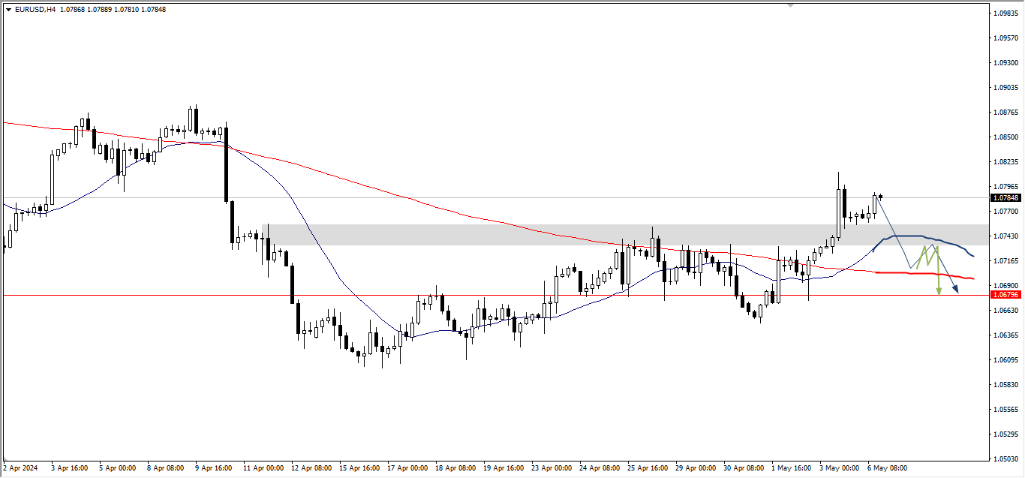Click the green zigzag projection drawing
Image resolution: width=1025 pixels, height=478 pixels.
(925, 255)
